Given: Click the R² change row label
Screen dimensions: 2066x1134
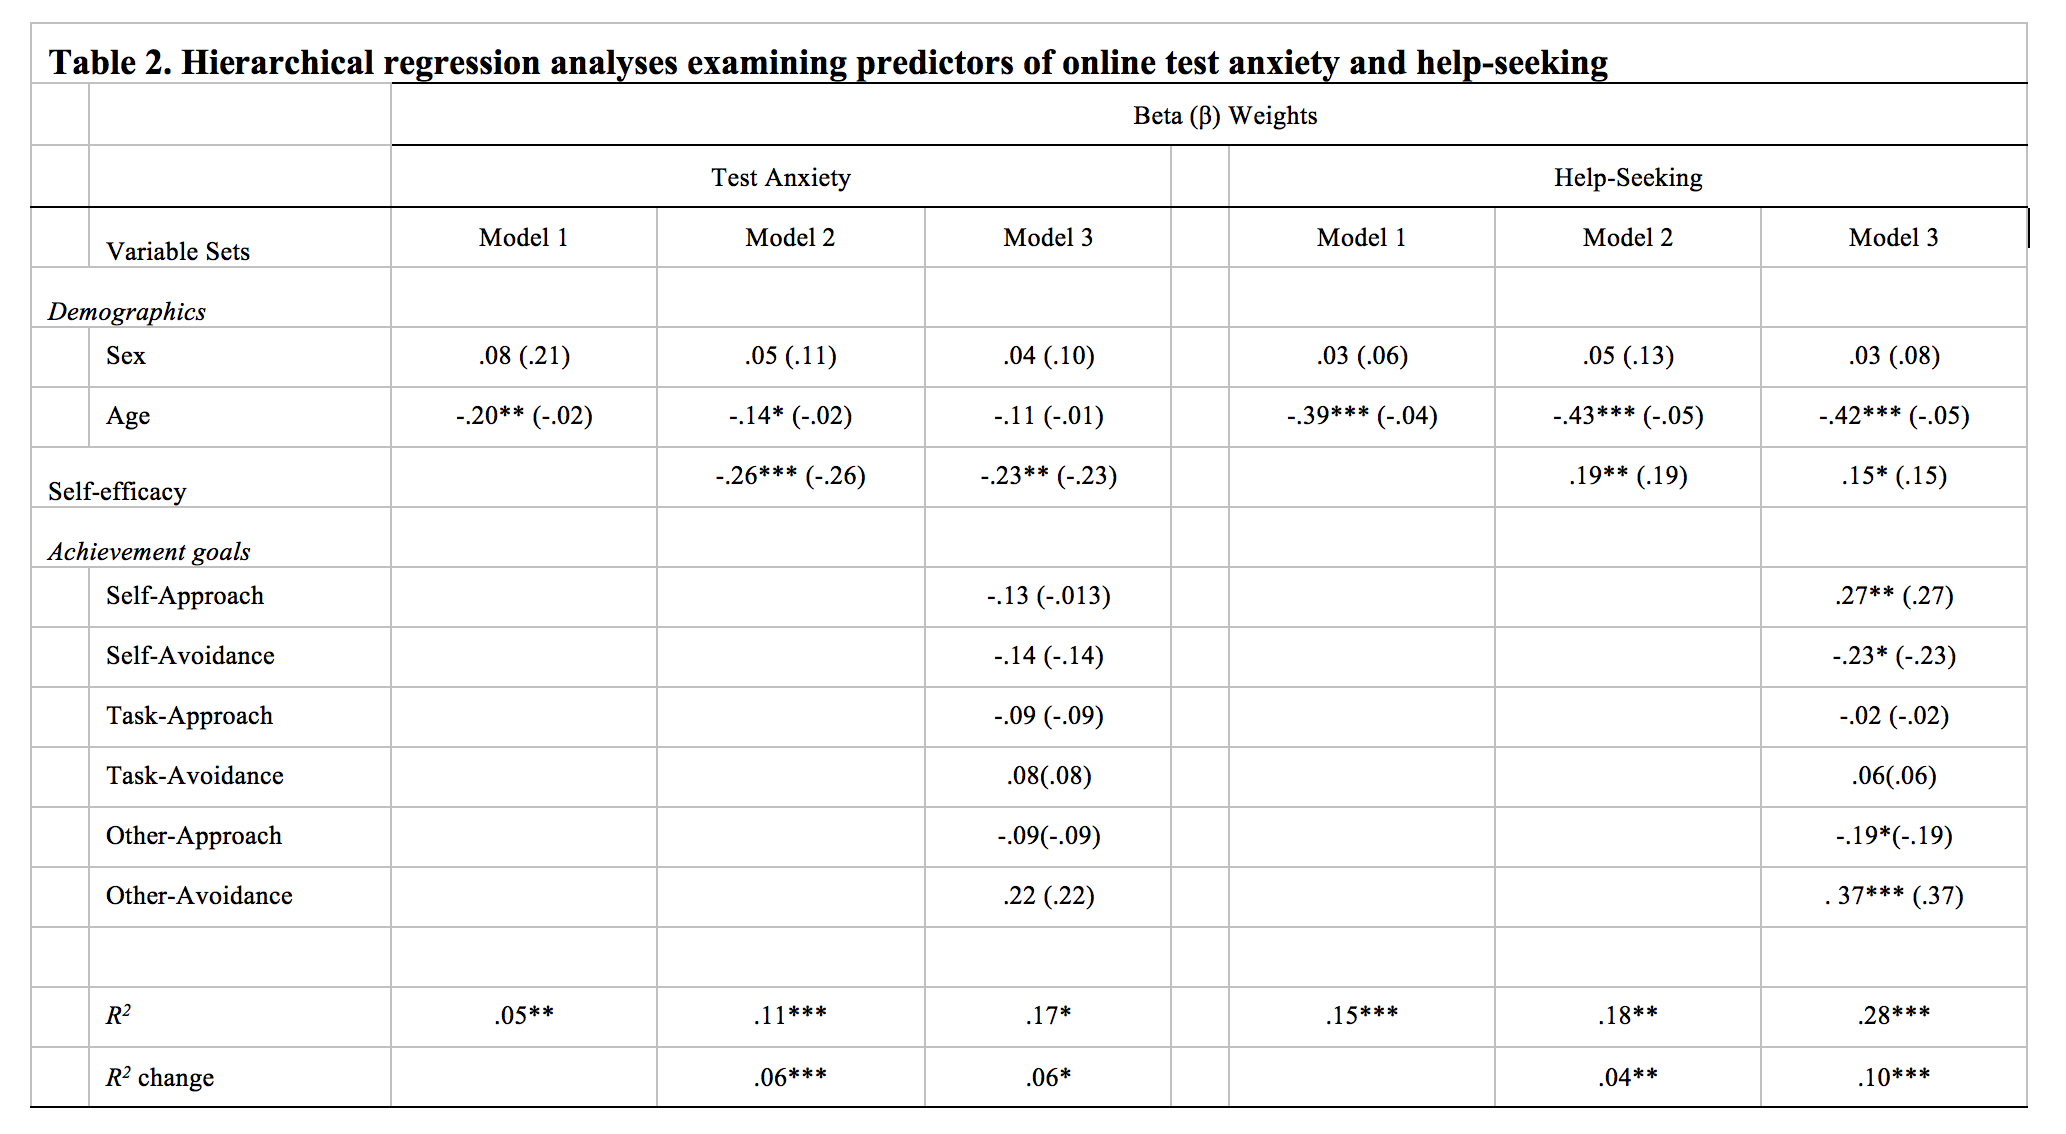Looking at the screenshot, I should 160,1077.
